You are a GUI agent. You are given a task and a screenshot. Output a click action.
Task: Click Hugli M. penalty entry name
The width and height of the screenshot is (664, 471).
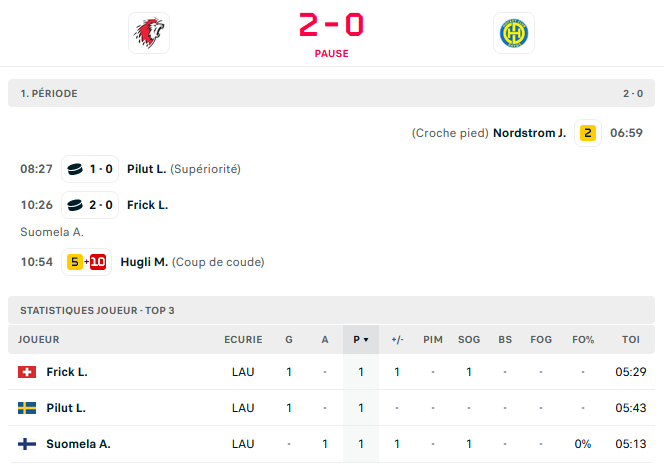(x=144, y=262)
